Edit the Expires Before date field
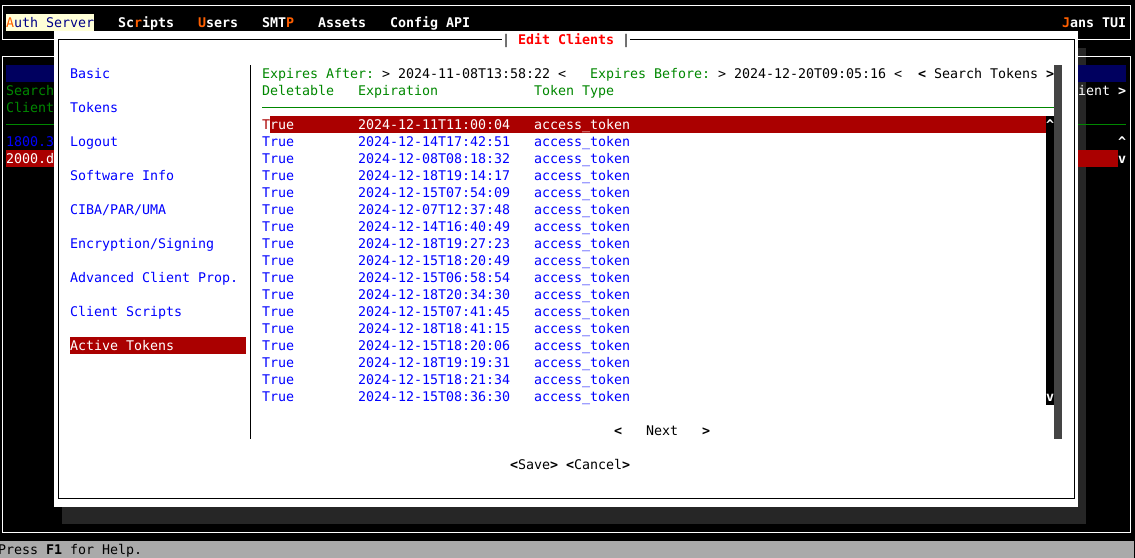The width and height of the screenshot is (1135, 558). [x=809, y=74]
